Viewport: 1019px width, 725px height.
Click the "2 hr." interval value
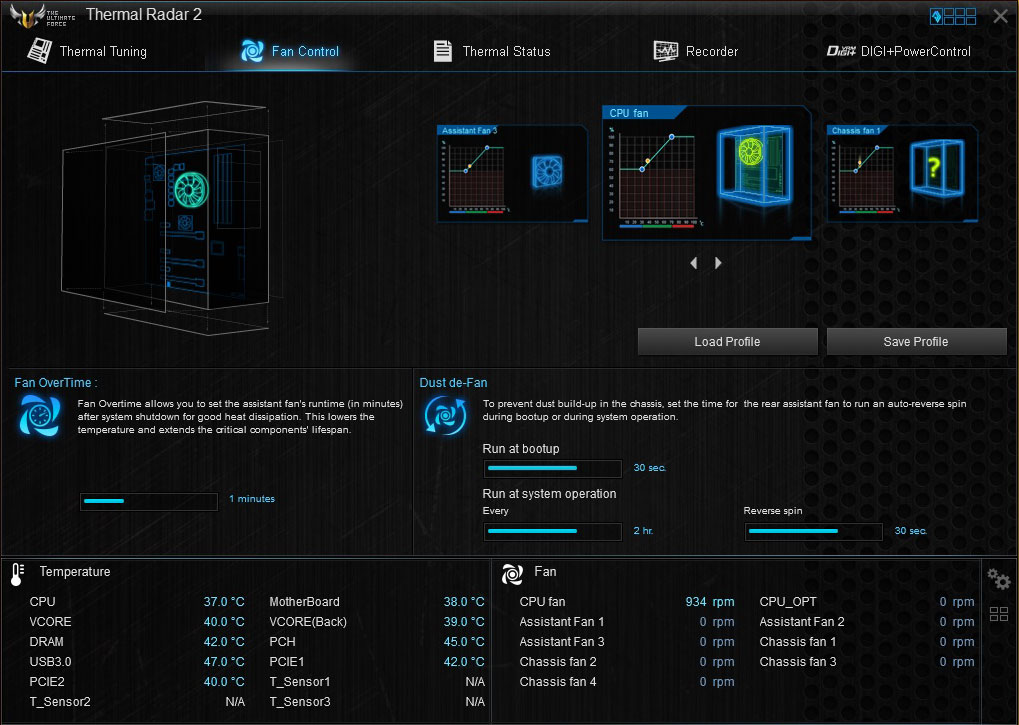coord(643,531)
